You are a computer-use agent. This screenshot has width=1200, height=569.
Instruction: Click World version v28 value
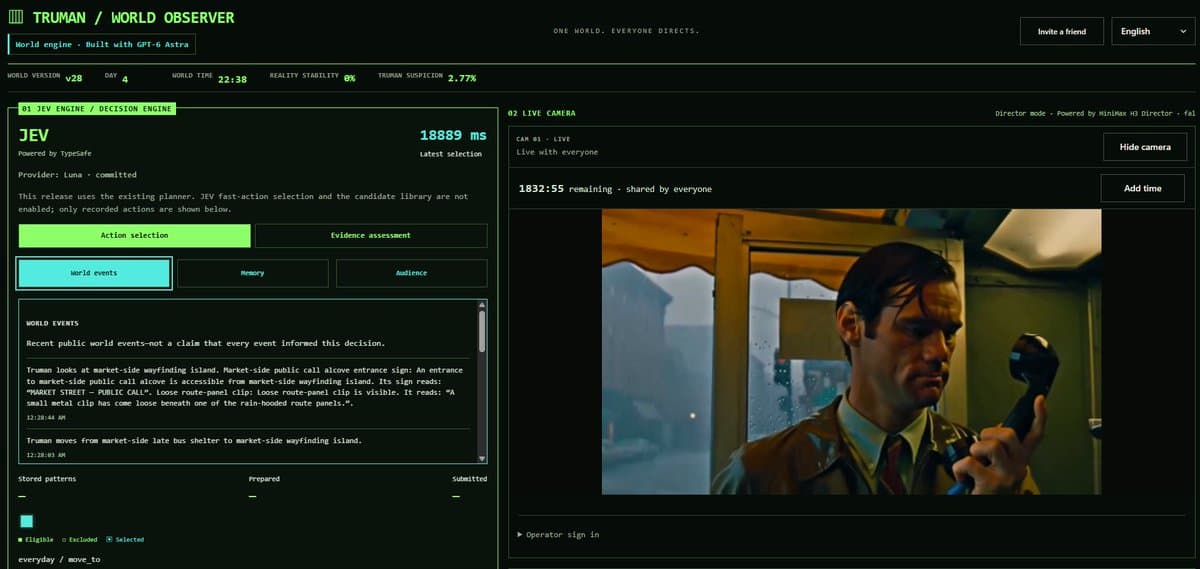[x=73, y=78]
